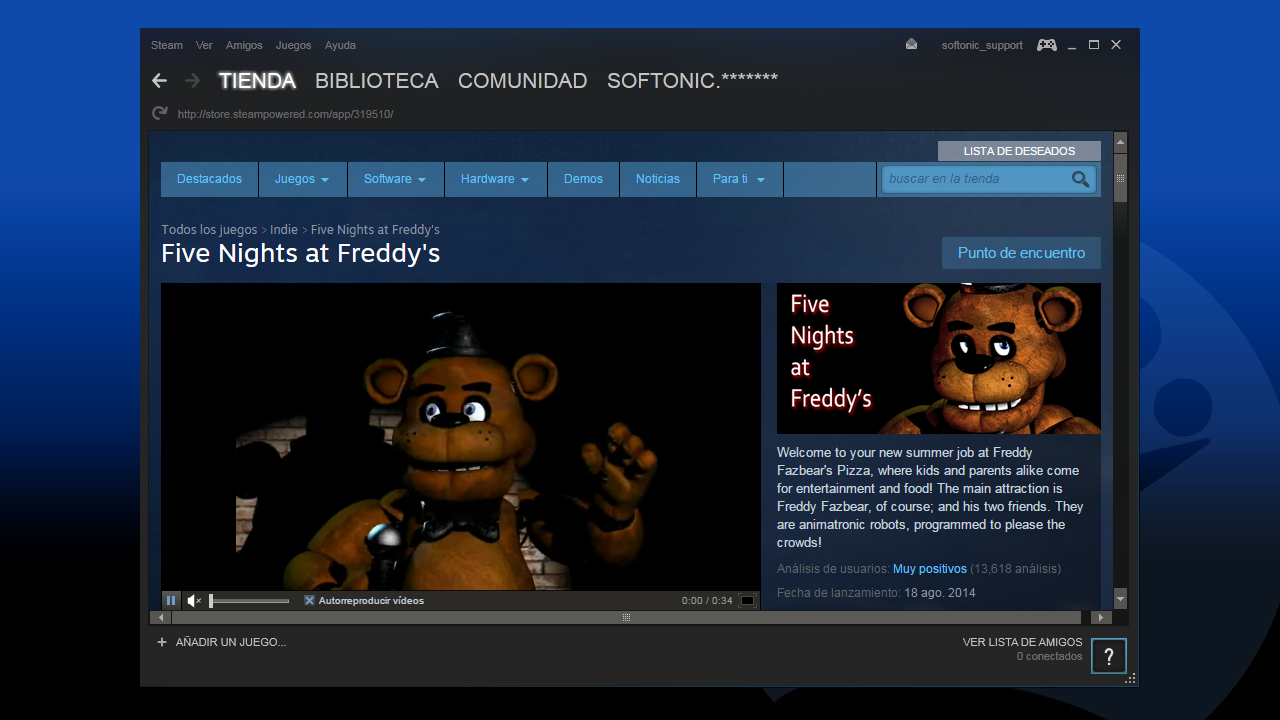Click the scroll down arrow

tap(1120, 600)
